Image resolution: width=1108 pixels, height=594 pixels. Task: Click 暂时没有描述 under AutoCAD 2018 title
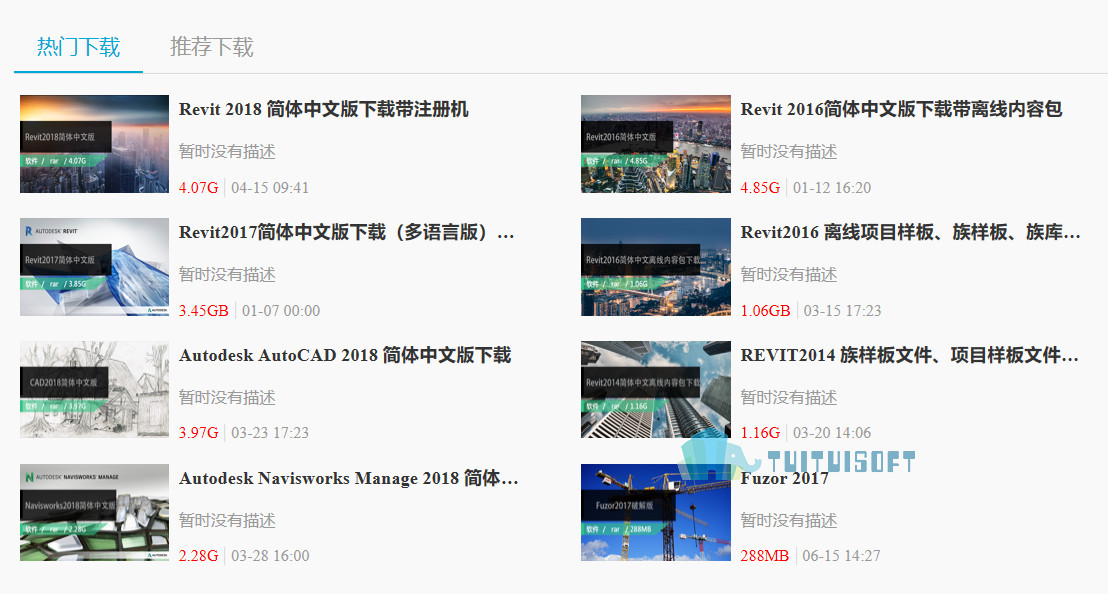point(227,398)
